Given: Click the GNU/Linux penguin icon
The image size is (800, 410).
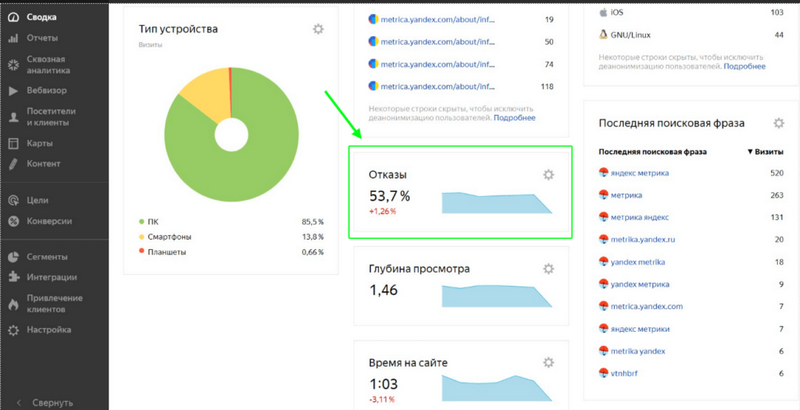Looking at the screenshot, I should [x=603, y=35].
